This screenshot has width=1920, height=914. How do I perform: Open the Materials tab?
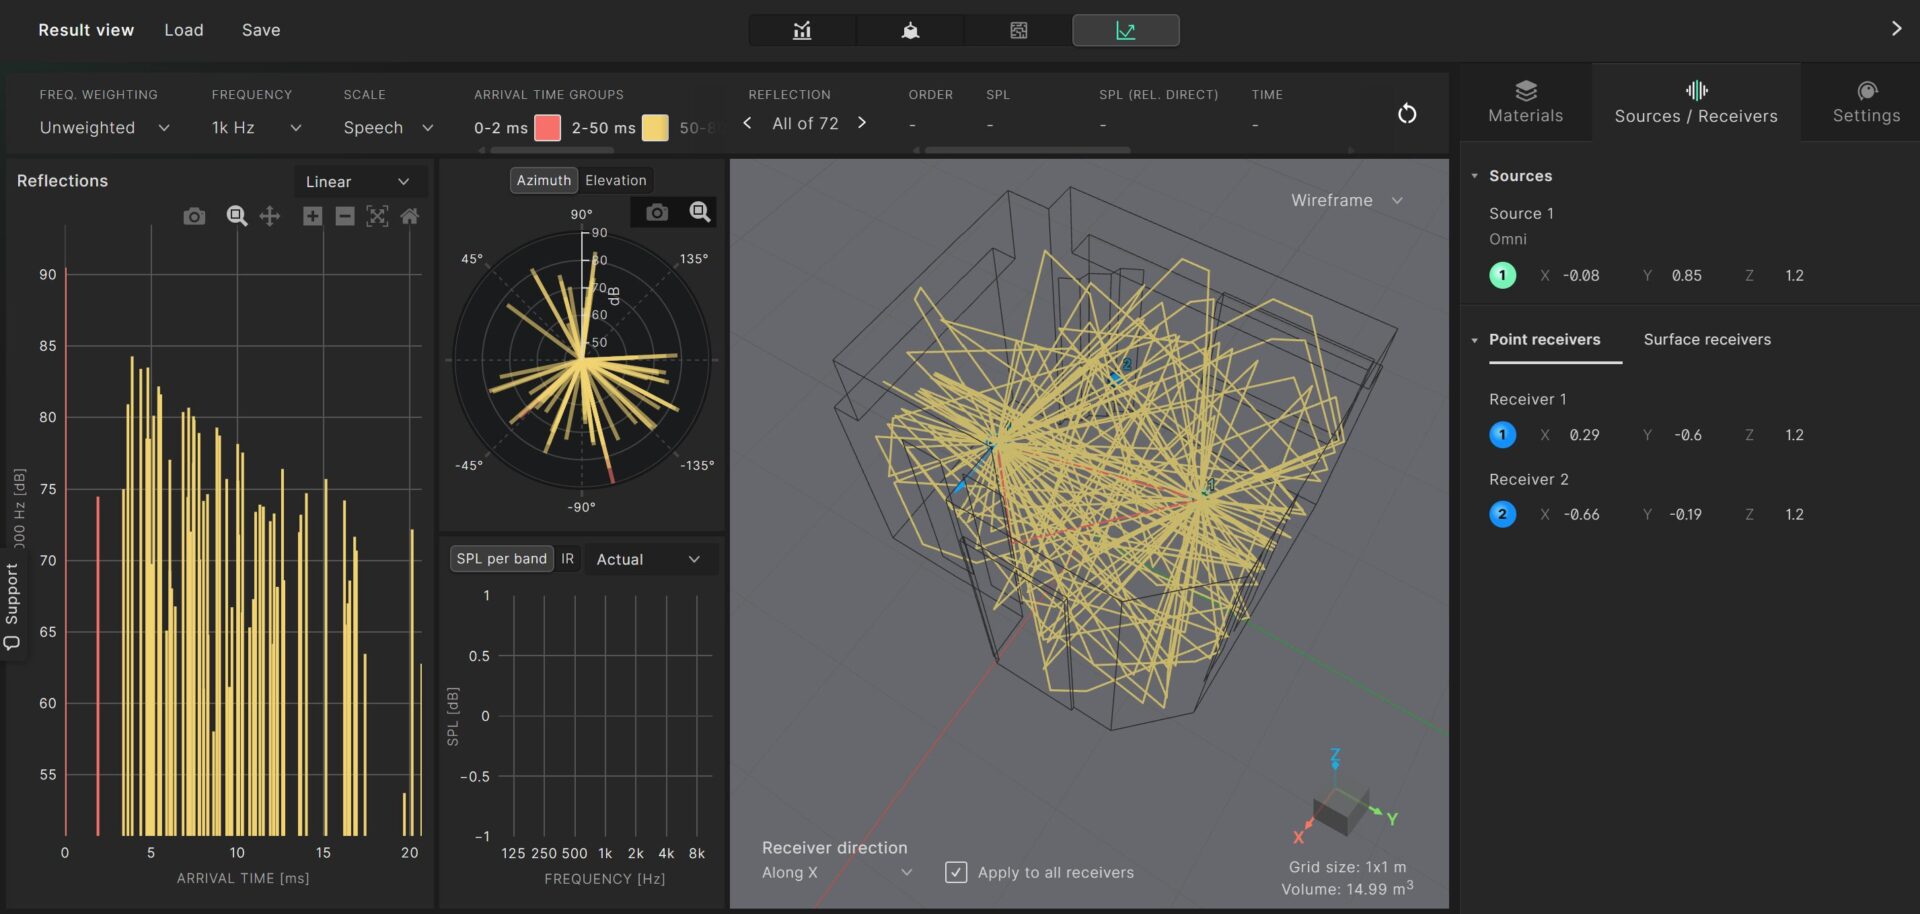[1525, 102]
